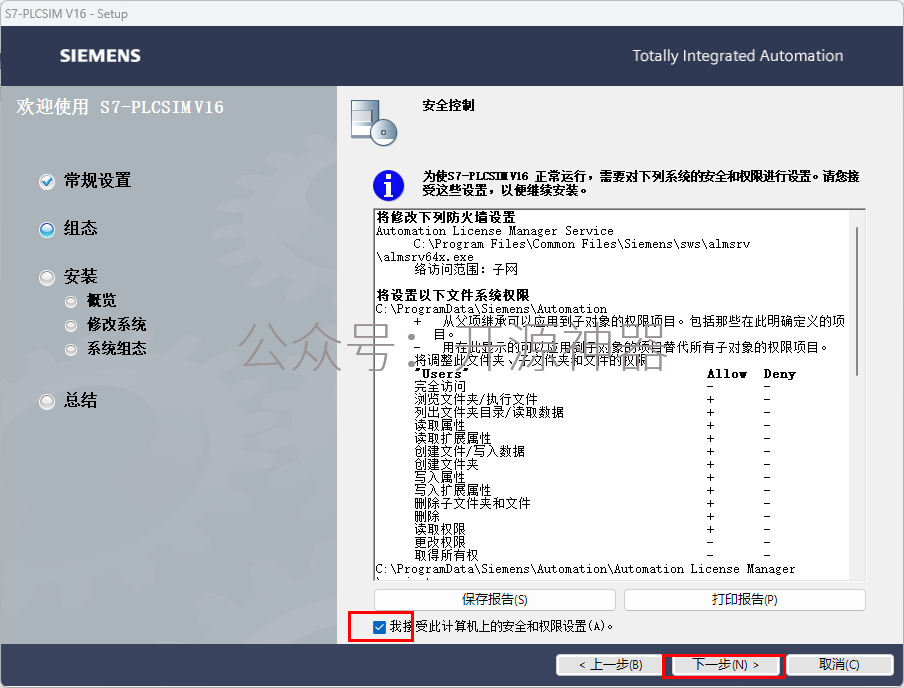904x688 pixels.
Task: Click 将修改下列防火墙设置 heading in report
Action: (446, 217)
